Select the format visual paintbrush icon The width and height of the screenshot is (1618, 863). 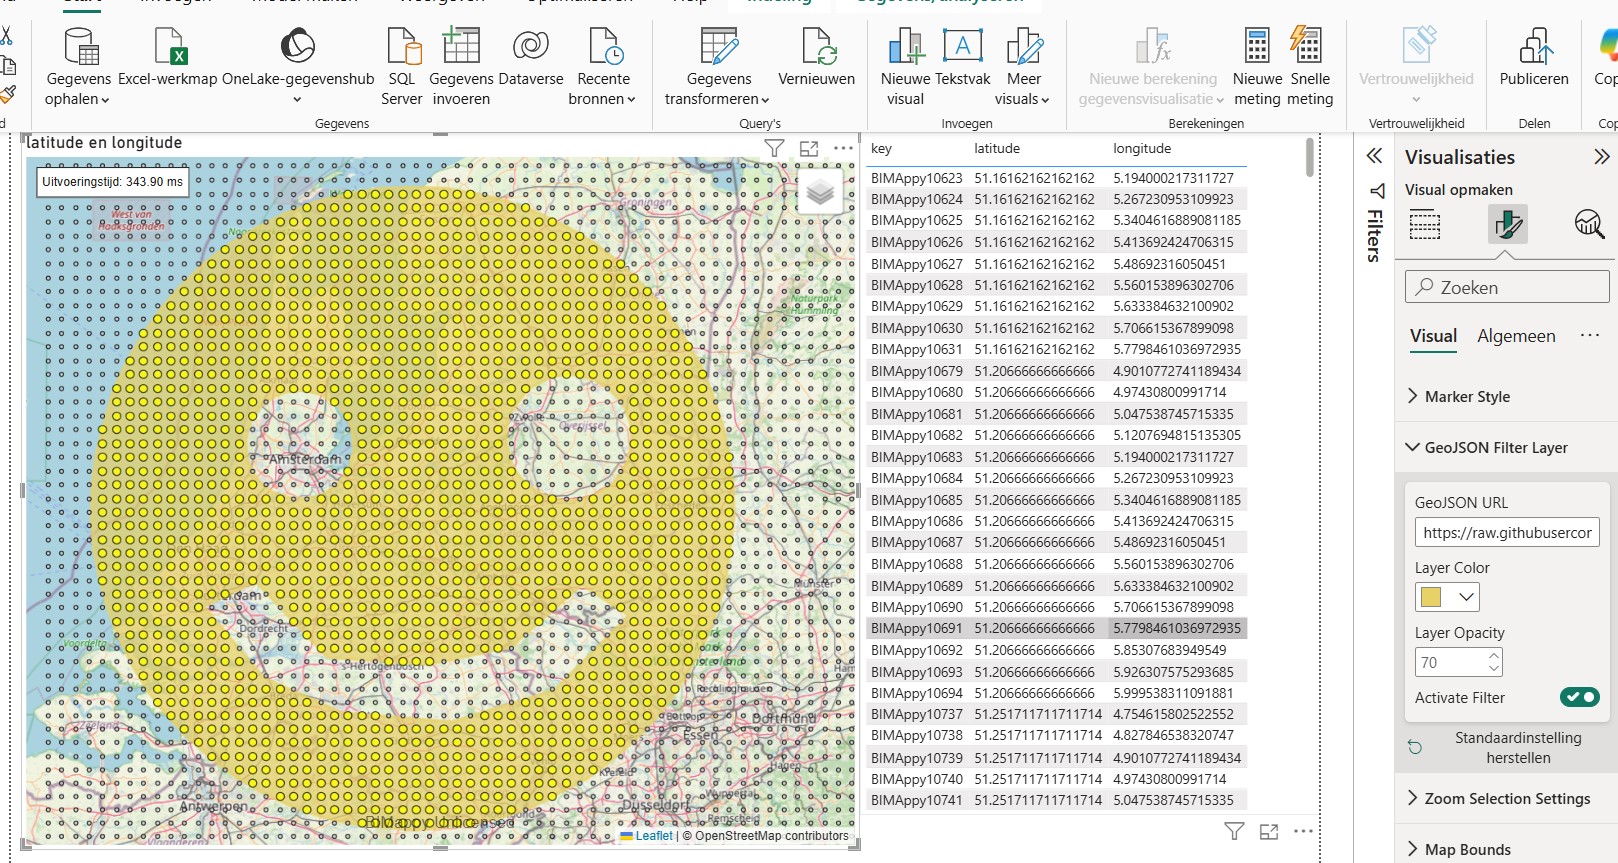pyautogui.click(x=1507, y=225)
